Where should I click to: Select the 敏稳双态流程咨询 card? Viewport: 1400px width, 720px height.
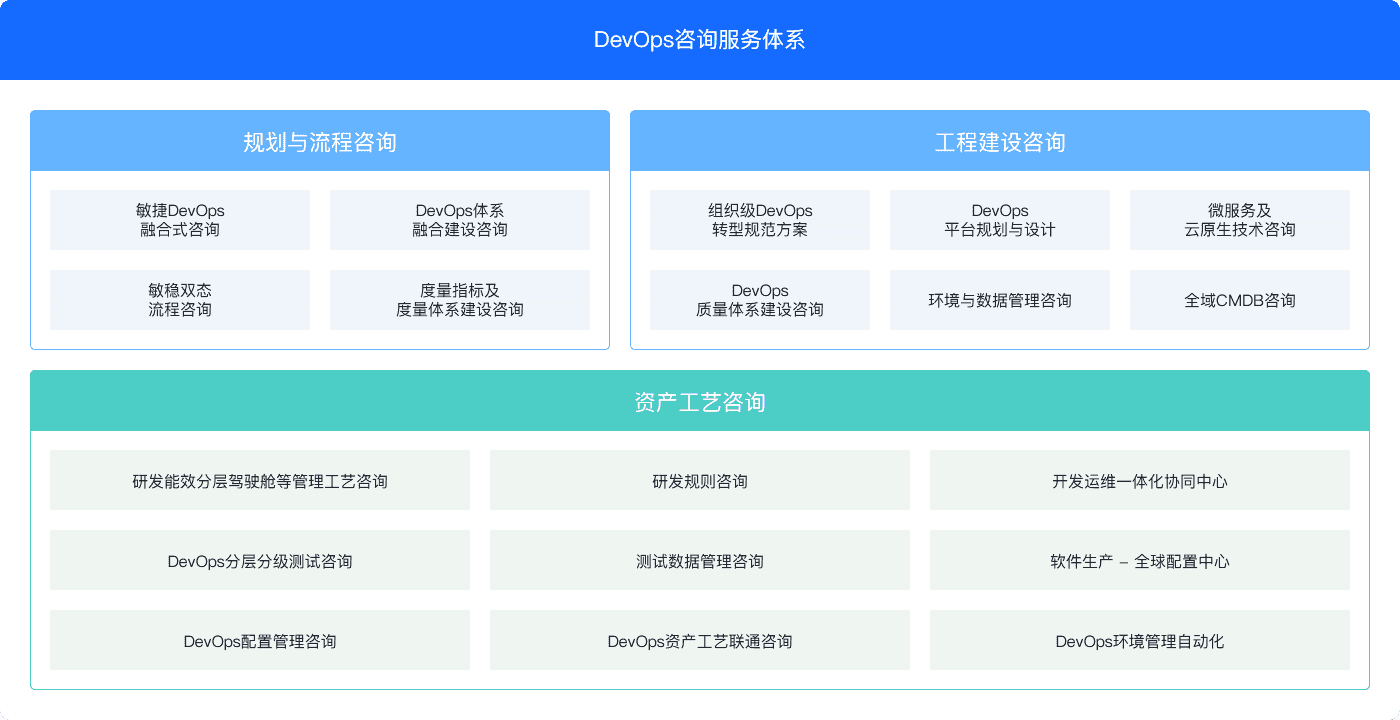click(180, 299)
